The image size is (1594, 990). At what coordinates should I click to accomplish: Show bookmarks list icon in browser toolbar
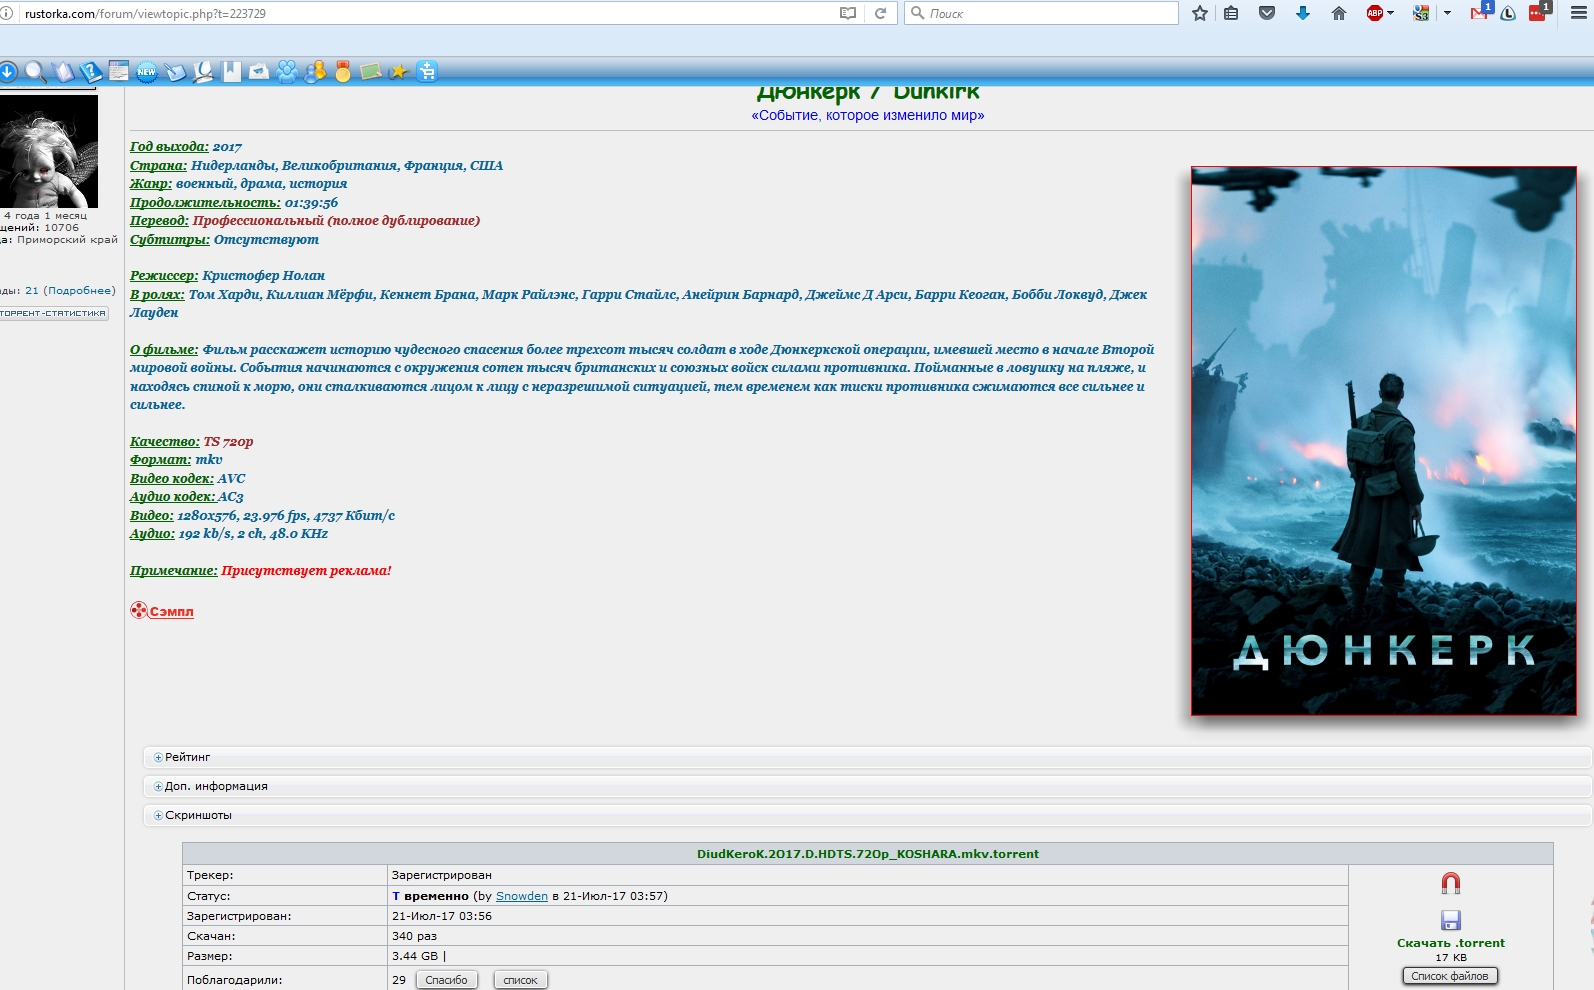click(x=1231, y=13)
